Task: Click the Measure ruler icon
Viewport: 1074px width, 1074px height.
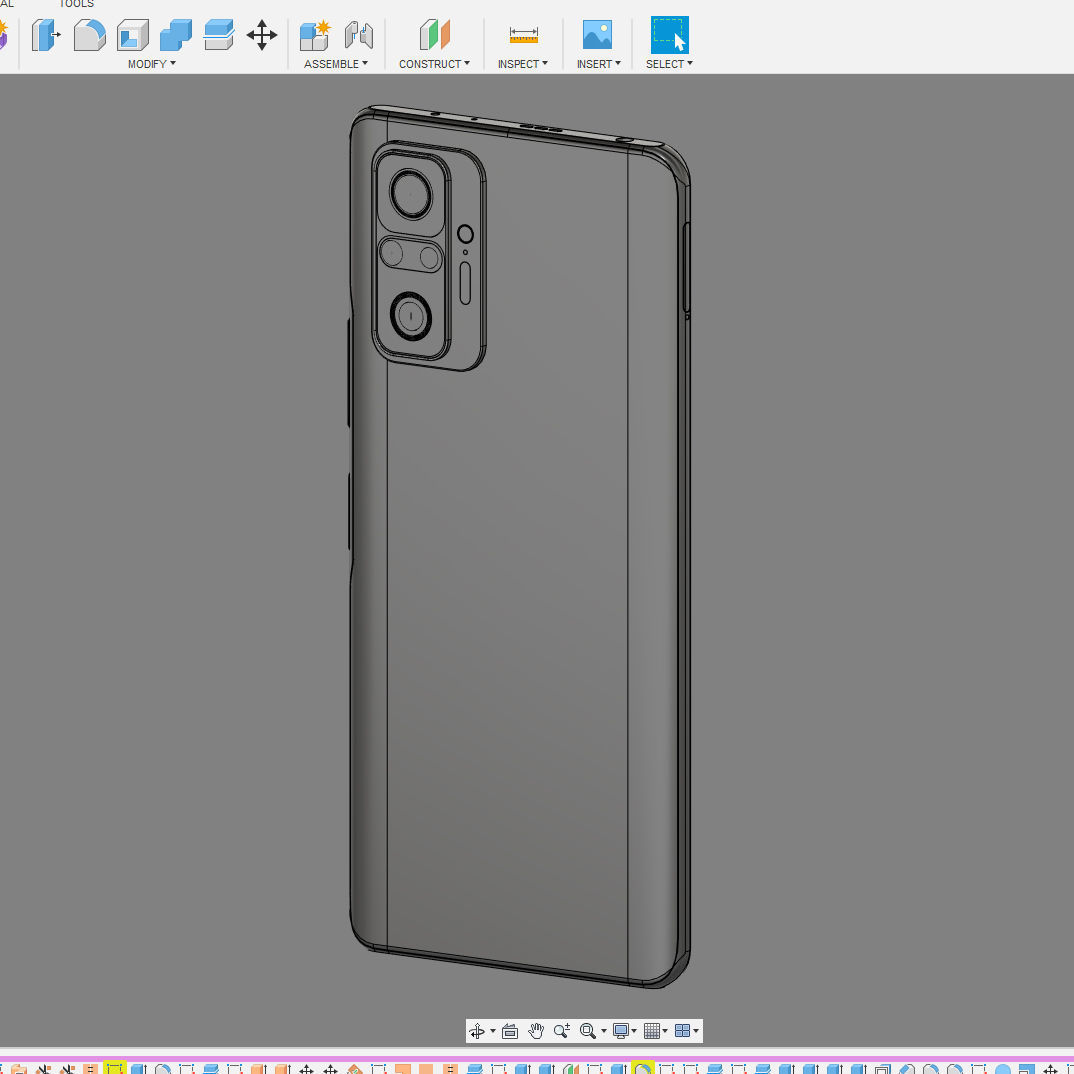Action: coord(523,35)
